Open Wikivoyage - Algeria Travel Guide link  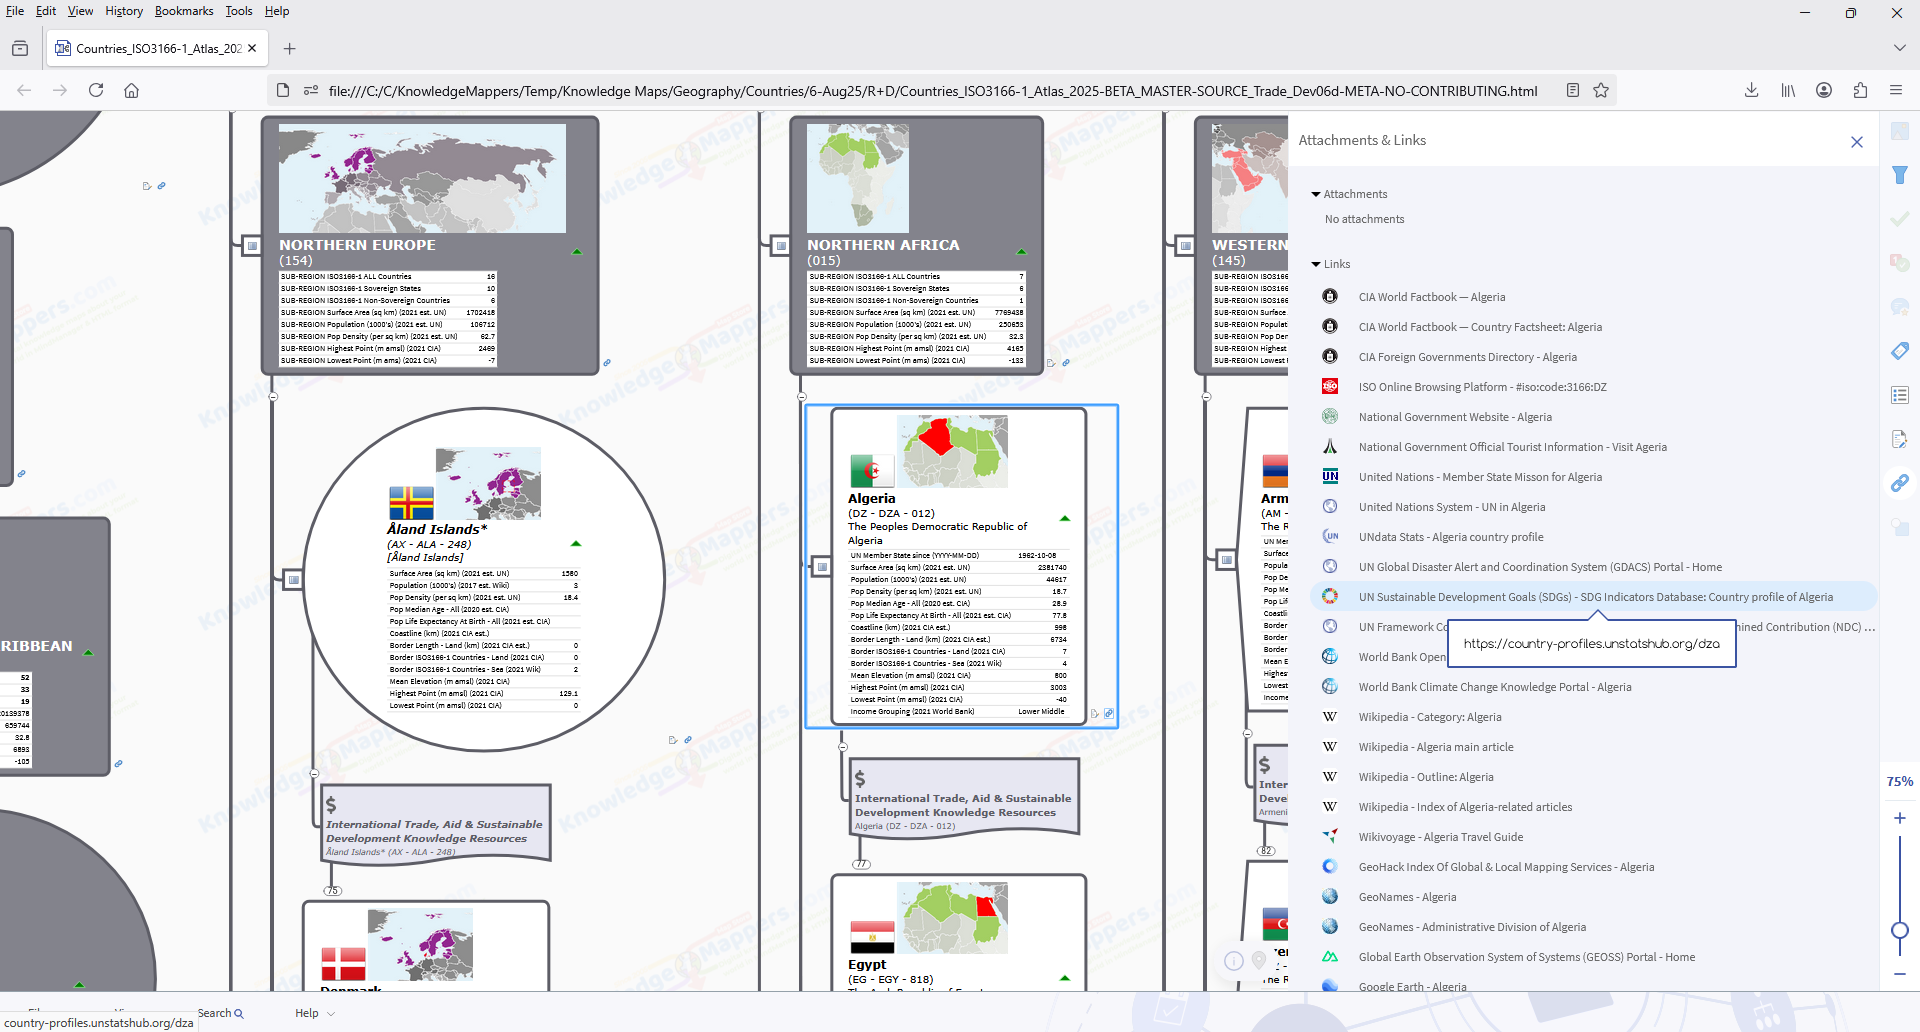pyautogui.click(x=1440, y=837)
